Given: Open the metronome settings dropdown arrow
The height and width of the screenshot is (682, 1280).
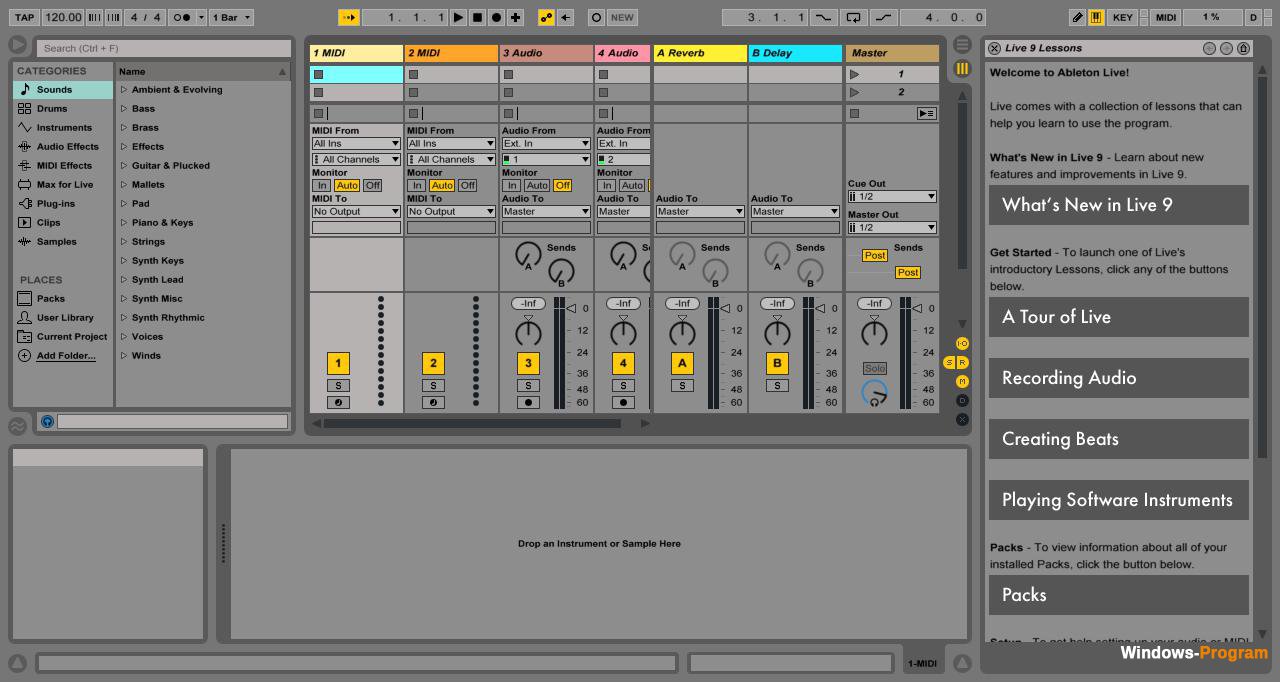Looking at the screenshot, I should (201, 17).
